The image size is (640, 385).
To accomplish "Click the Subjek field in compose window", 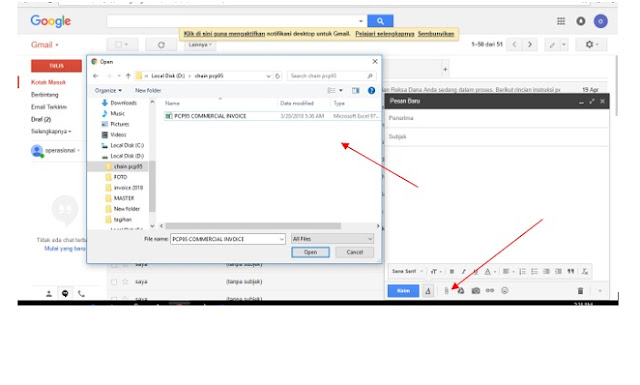I will pos(496,136).
